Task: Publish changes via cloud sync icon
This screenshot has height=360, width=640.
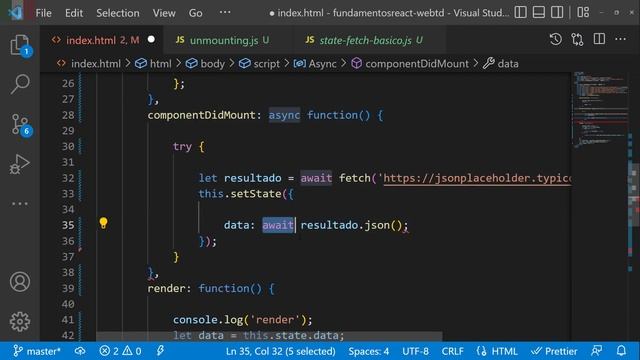Action: pyautogui.click(x=80, y=351)
